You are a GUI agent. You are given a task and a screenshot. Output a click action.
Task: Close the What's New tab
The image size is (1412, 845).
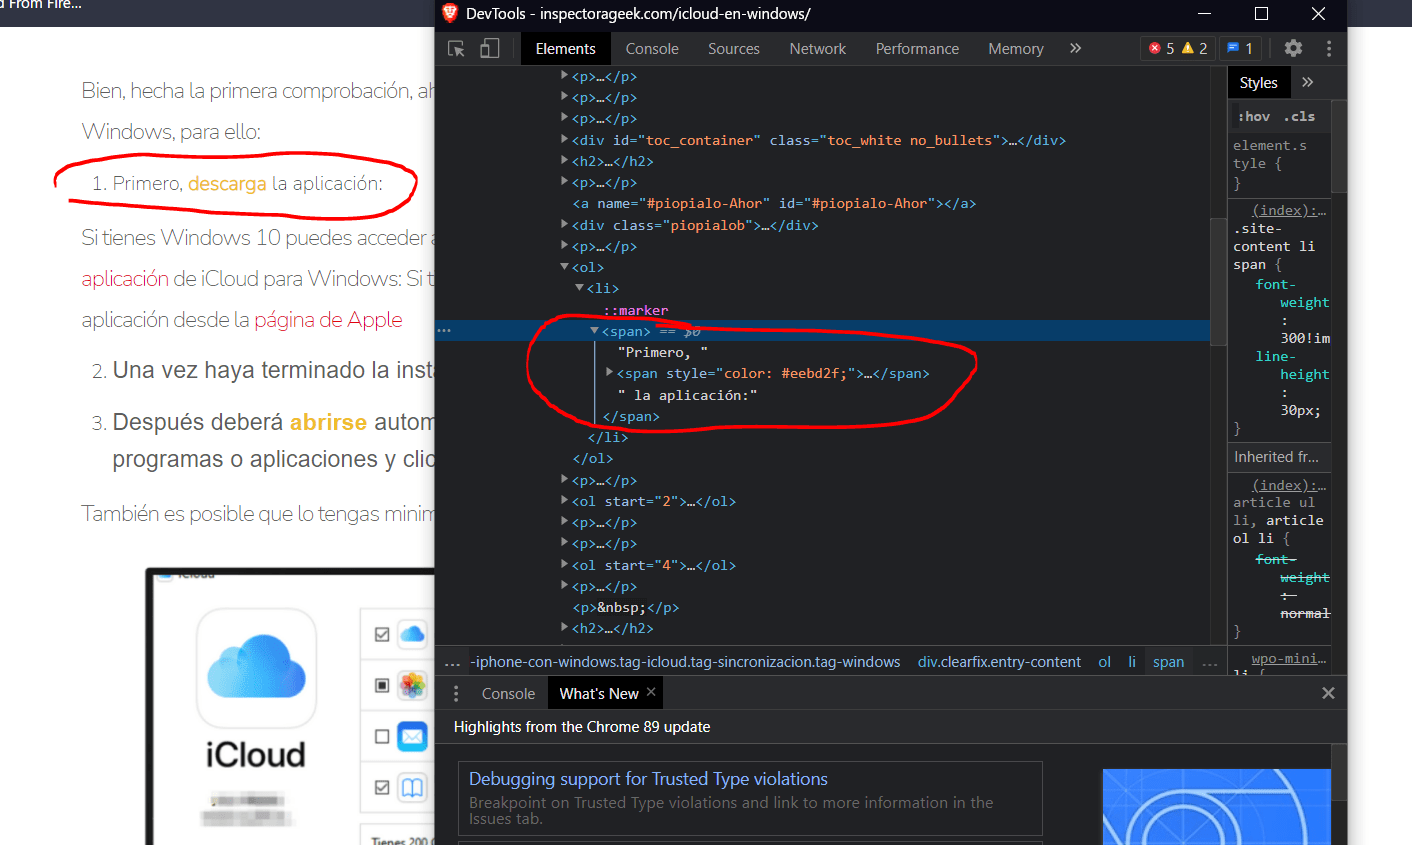point(651,692)
